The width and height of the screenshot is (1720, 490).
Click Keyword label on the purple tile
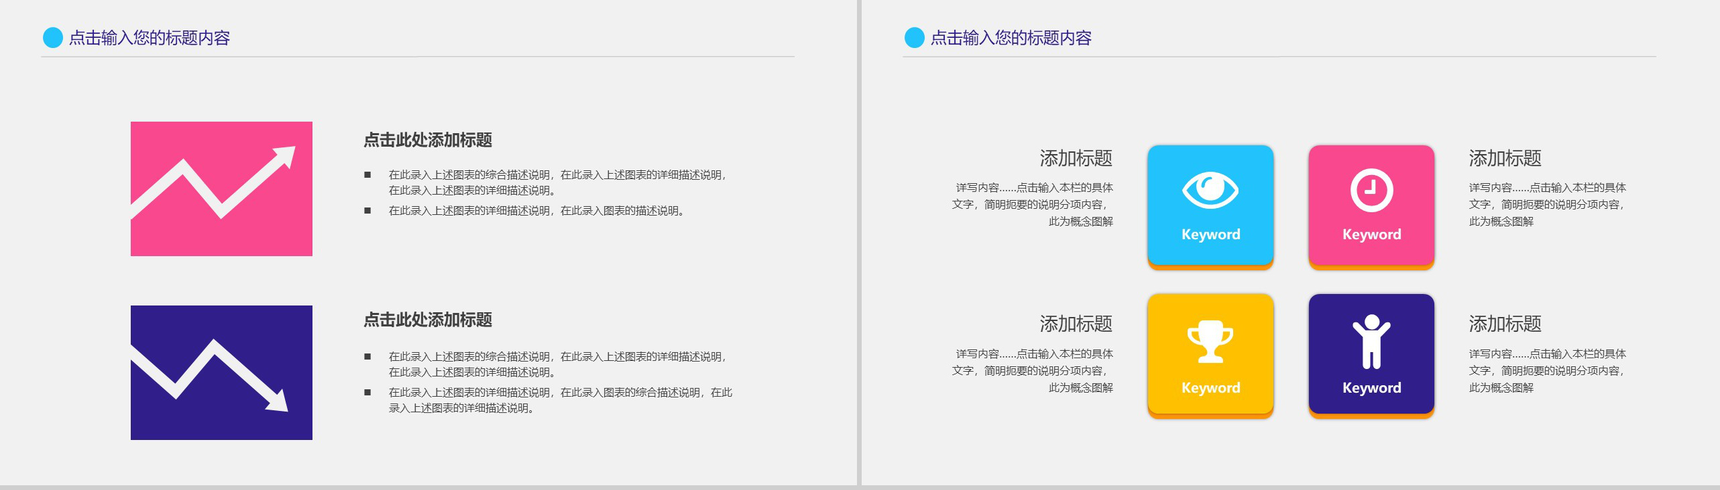[1371, 388]
